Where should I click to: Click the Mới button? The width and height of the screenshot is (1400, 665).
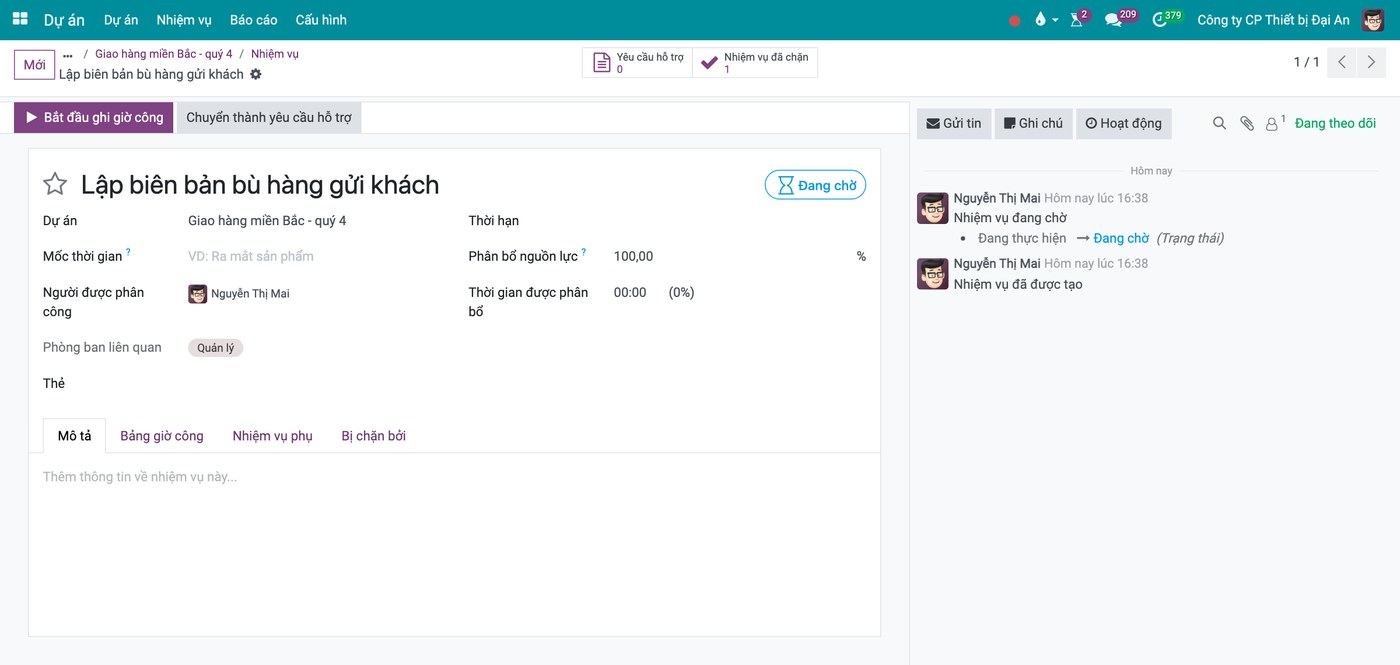coord(34,65)
